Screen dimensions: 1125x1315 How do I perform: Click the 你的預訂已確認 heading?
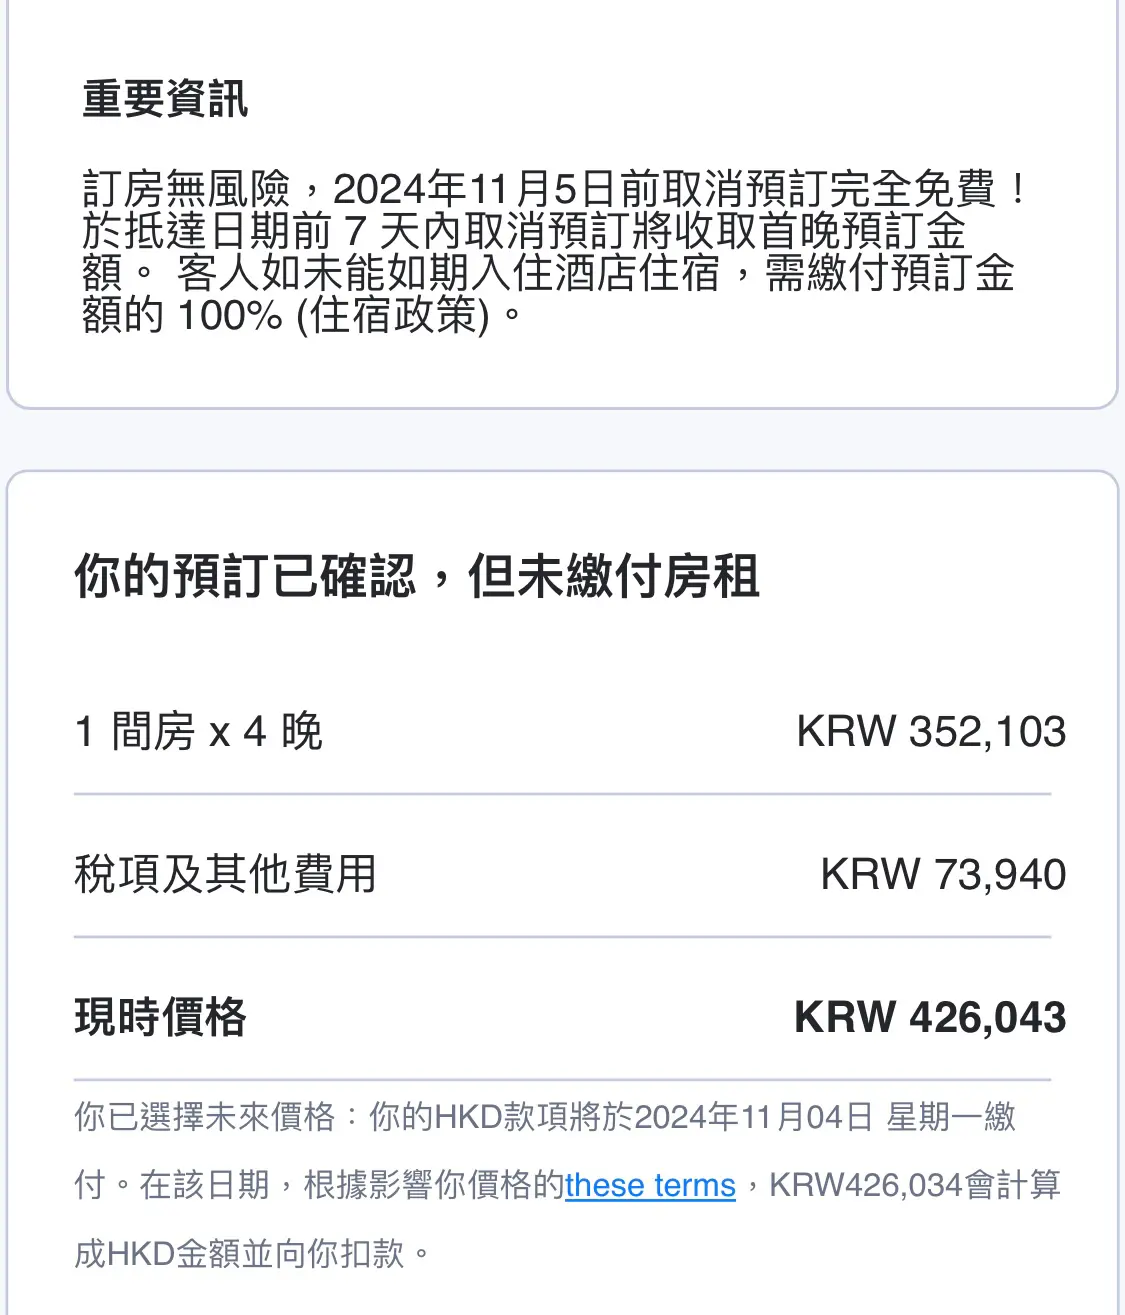point(244,576)
